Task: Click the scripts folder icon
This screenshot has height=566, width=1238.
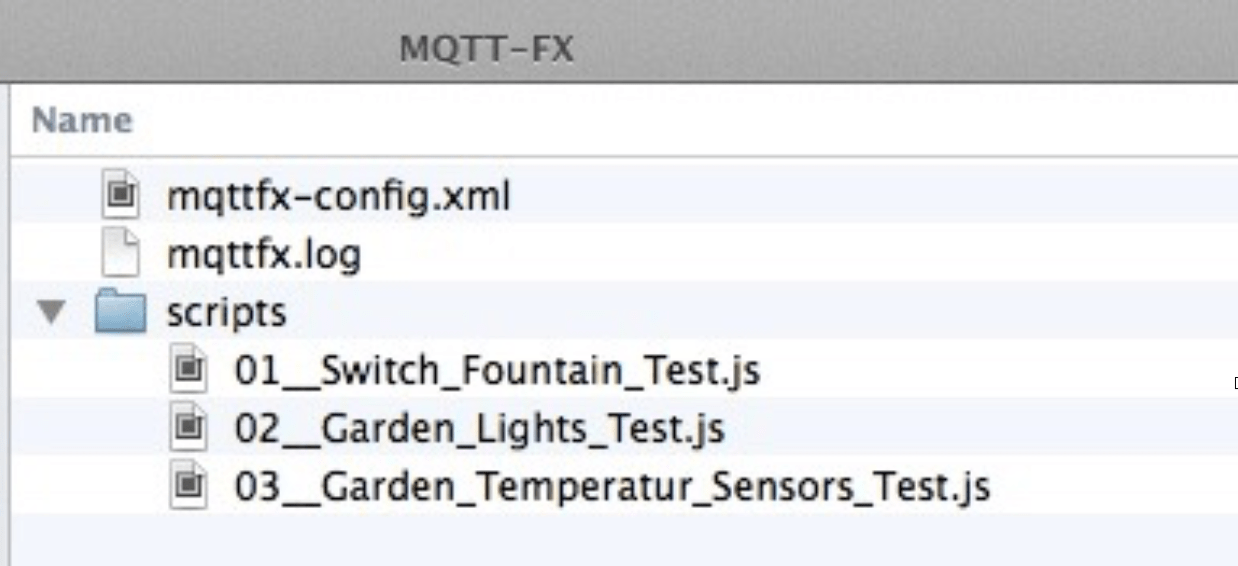Action: click(121, 313)
